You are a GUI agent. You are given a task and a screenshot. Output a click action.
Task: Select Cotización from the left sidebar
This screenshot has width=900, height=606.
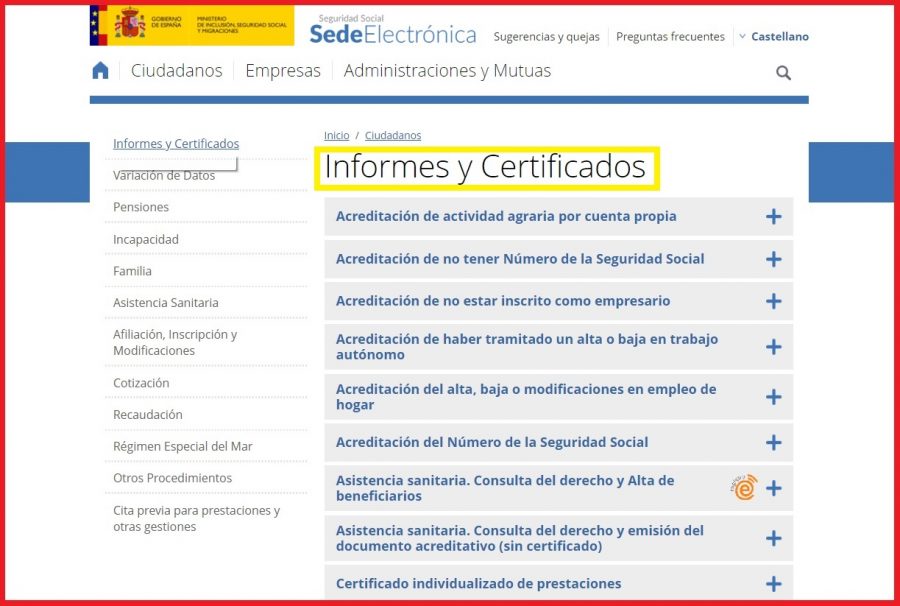tap(141, 382)
